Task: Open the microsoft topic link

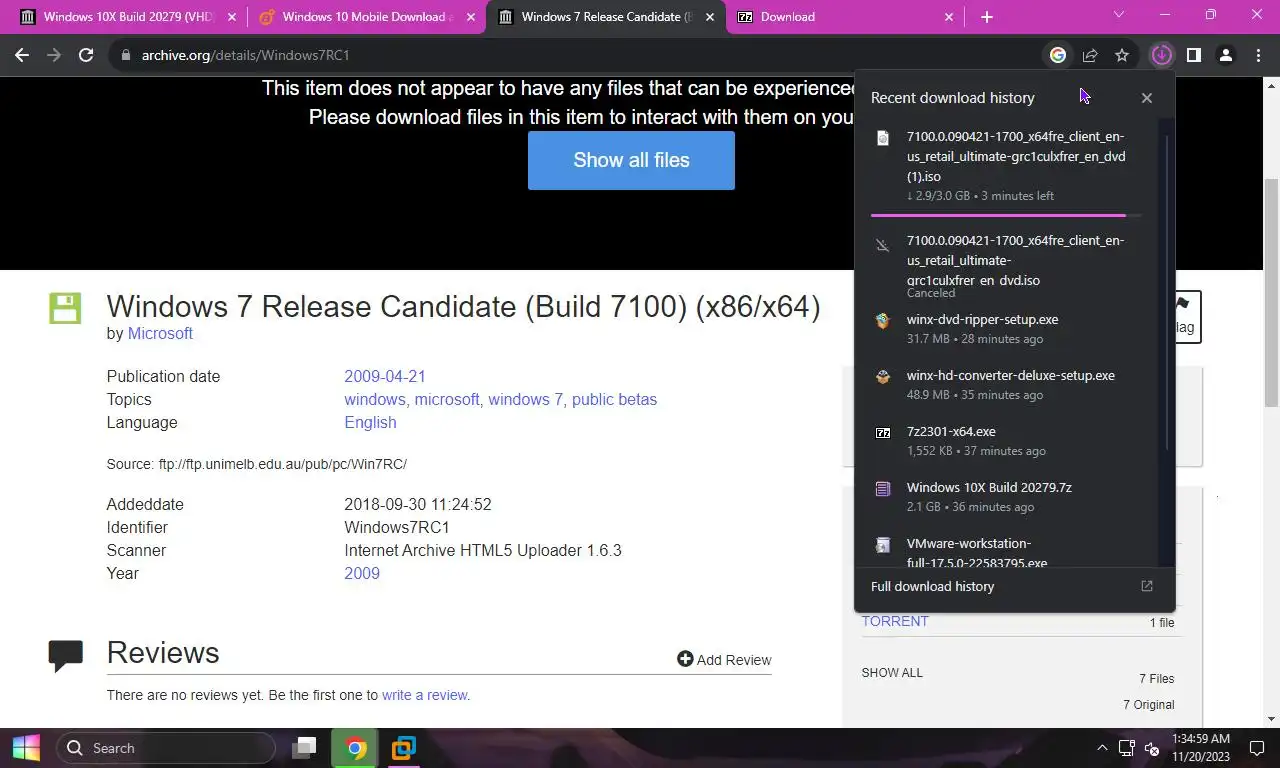Action: click(x=447, y=399)
